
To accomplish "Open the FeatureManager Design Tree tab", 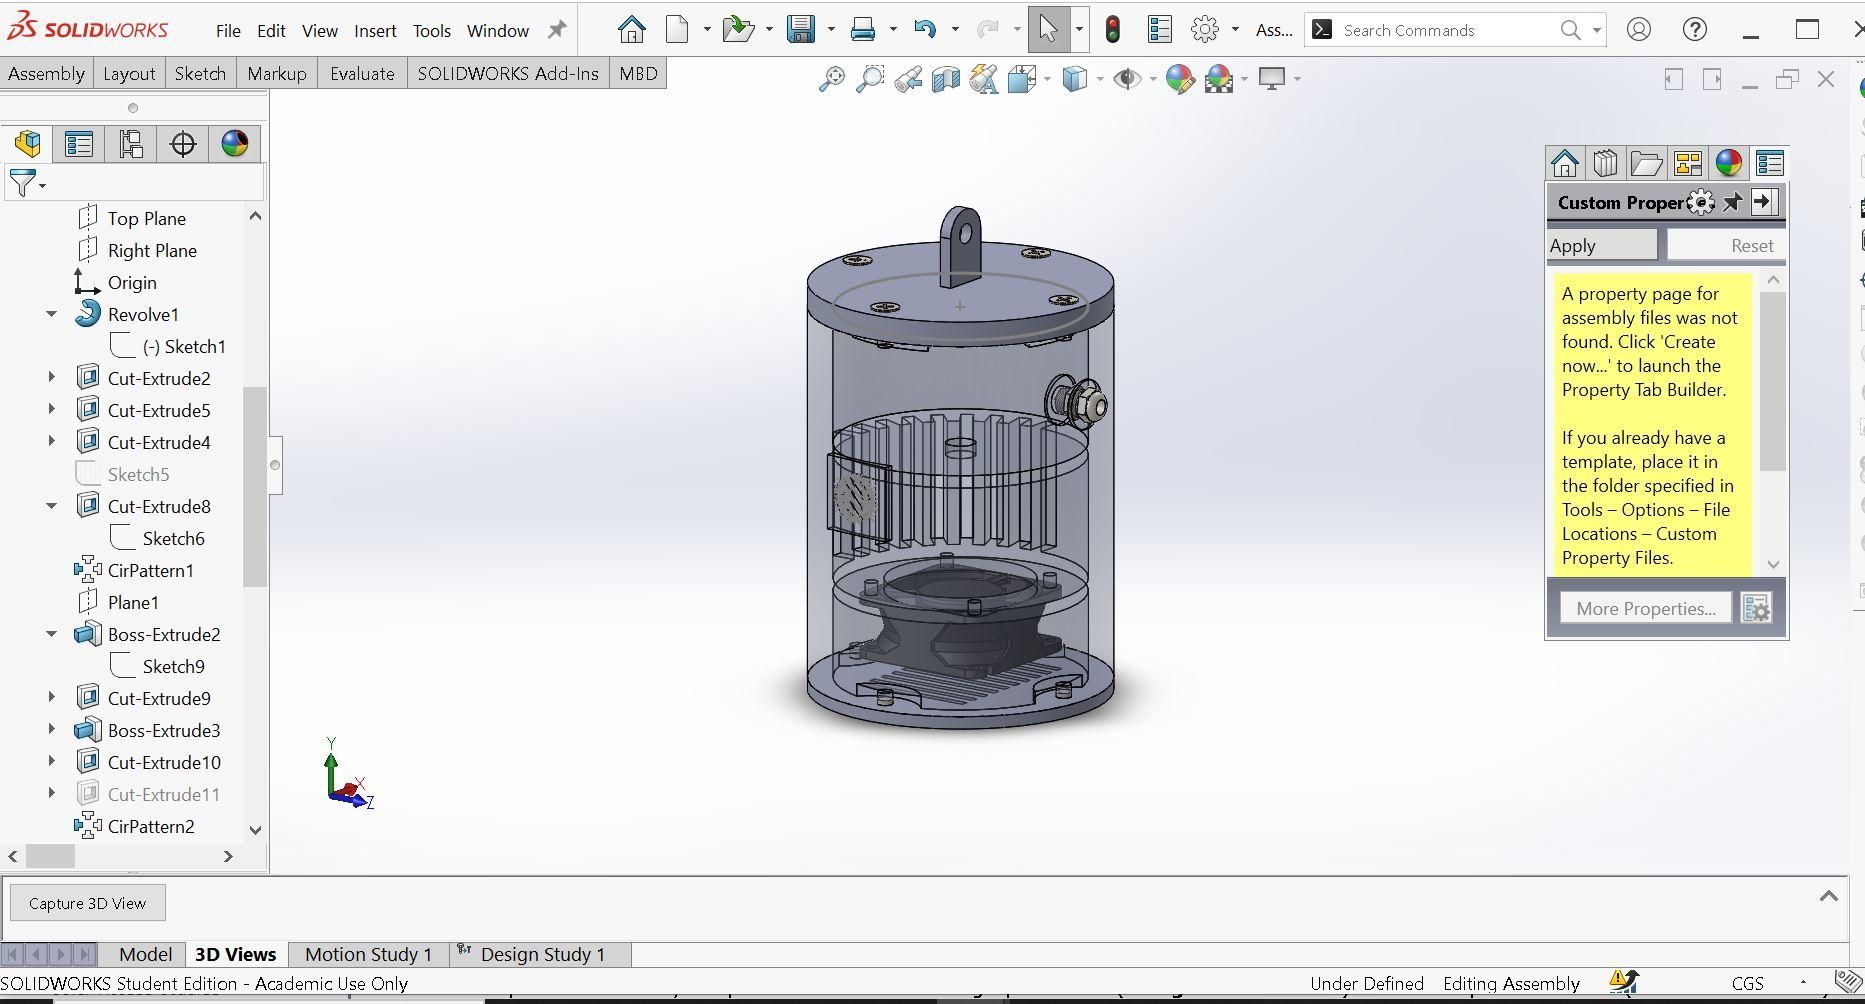I will pyautogui.click(x=28, y=144).
